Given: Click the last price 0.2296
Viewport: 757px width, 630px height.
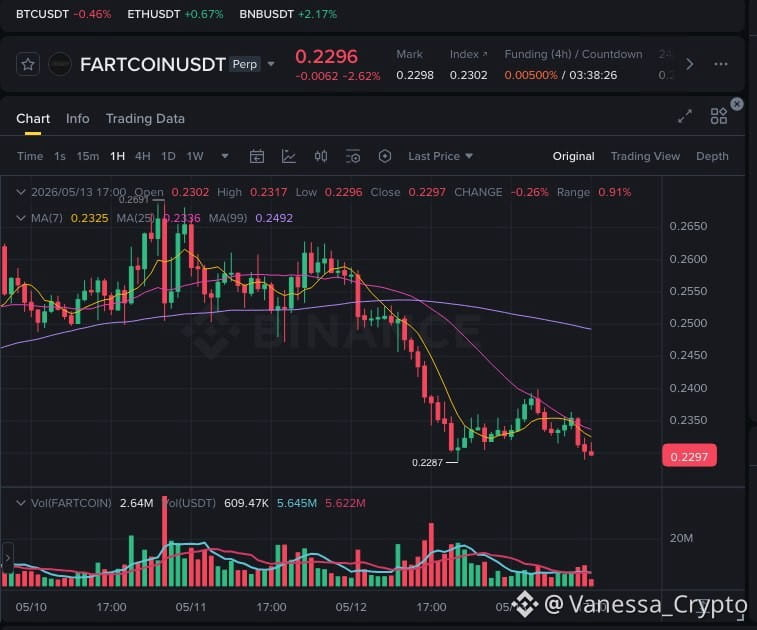Looking at the screenshot, I should (x=326, y=56).
